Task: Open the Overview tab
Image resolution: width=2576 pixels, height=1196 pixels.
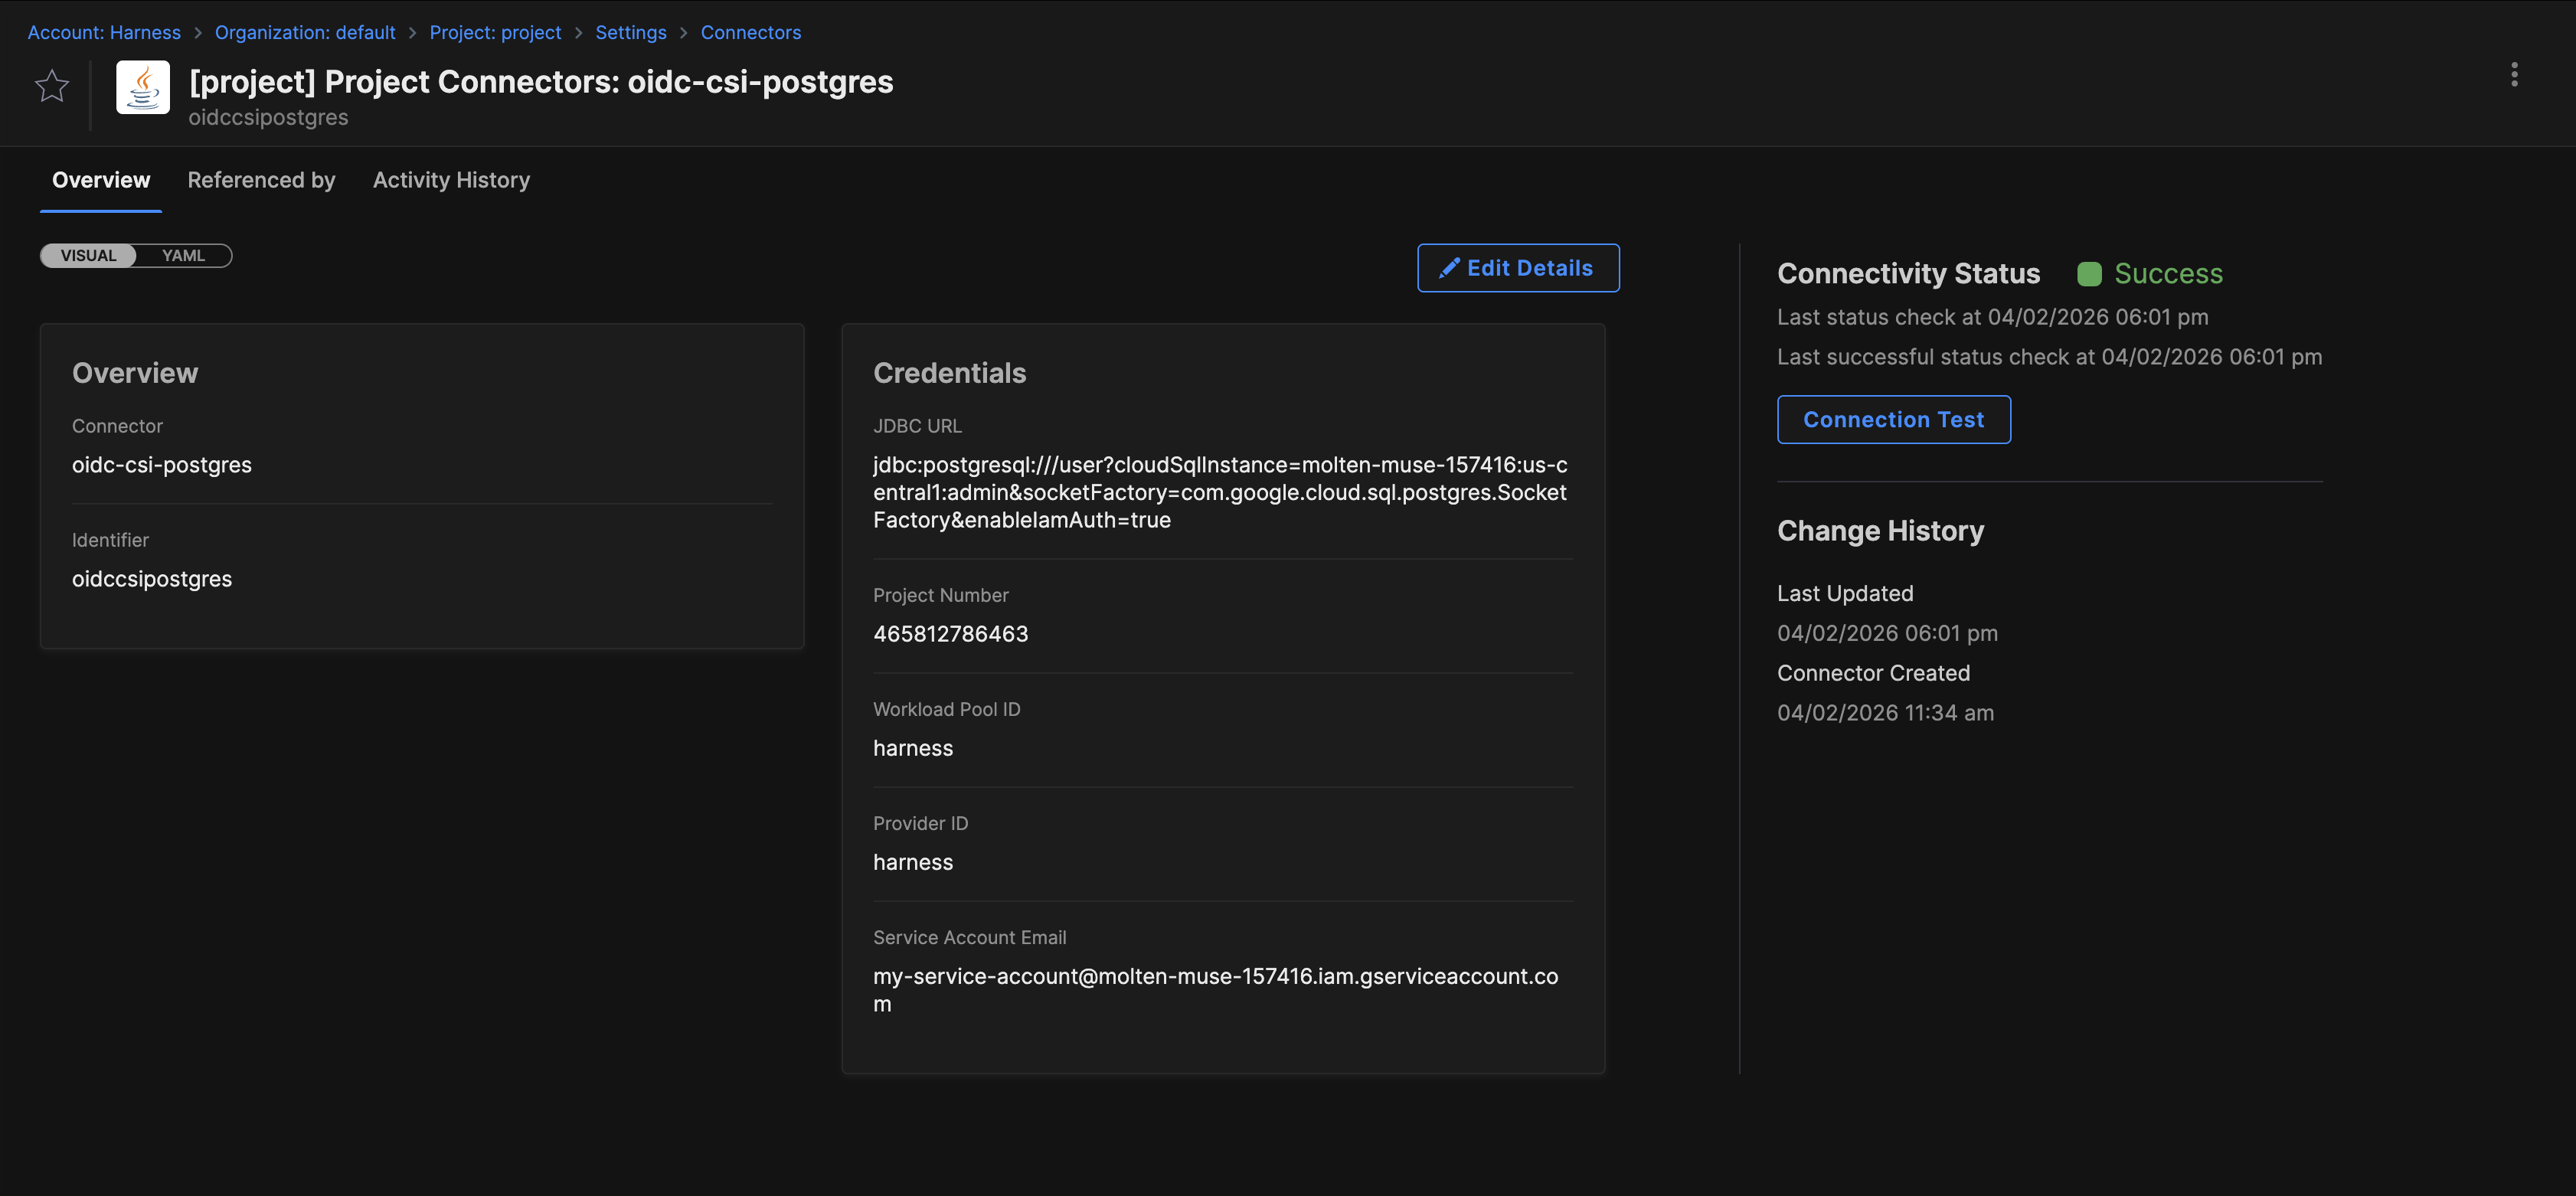Action: 101,180
